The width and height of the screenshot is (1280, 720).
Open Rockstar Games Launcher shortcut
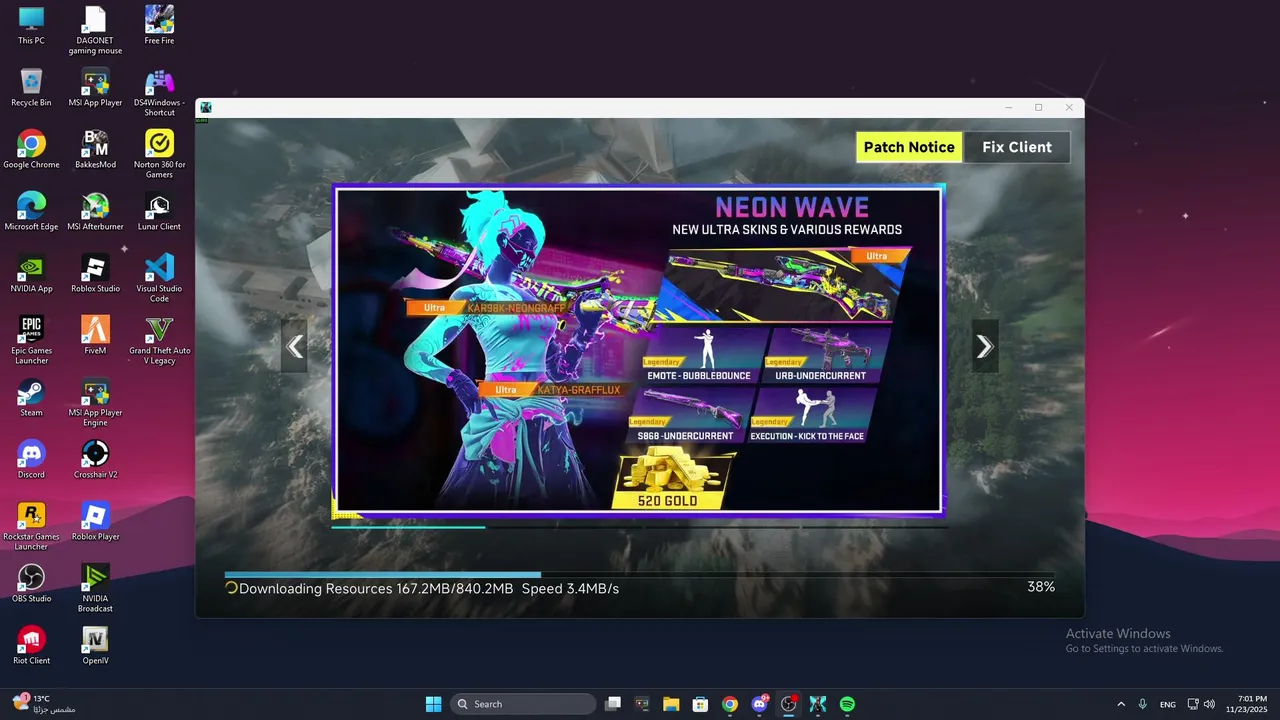click(31, 527)
